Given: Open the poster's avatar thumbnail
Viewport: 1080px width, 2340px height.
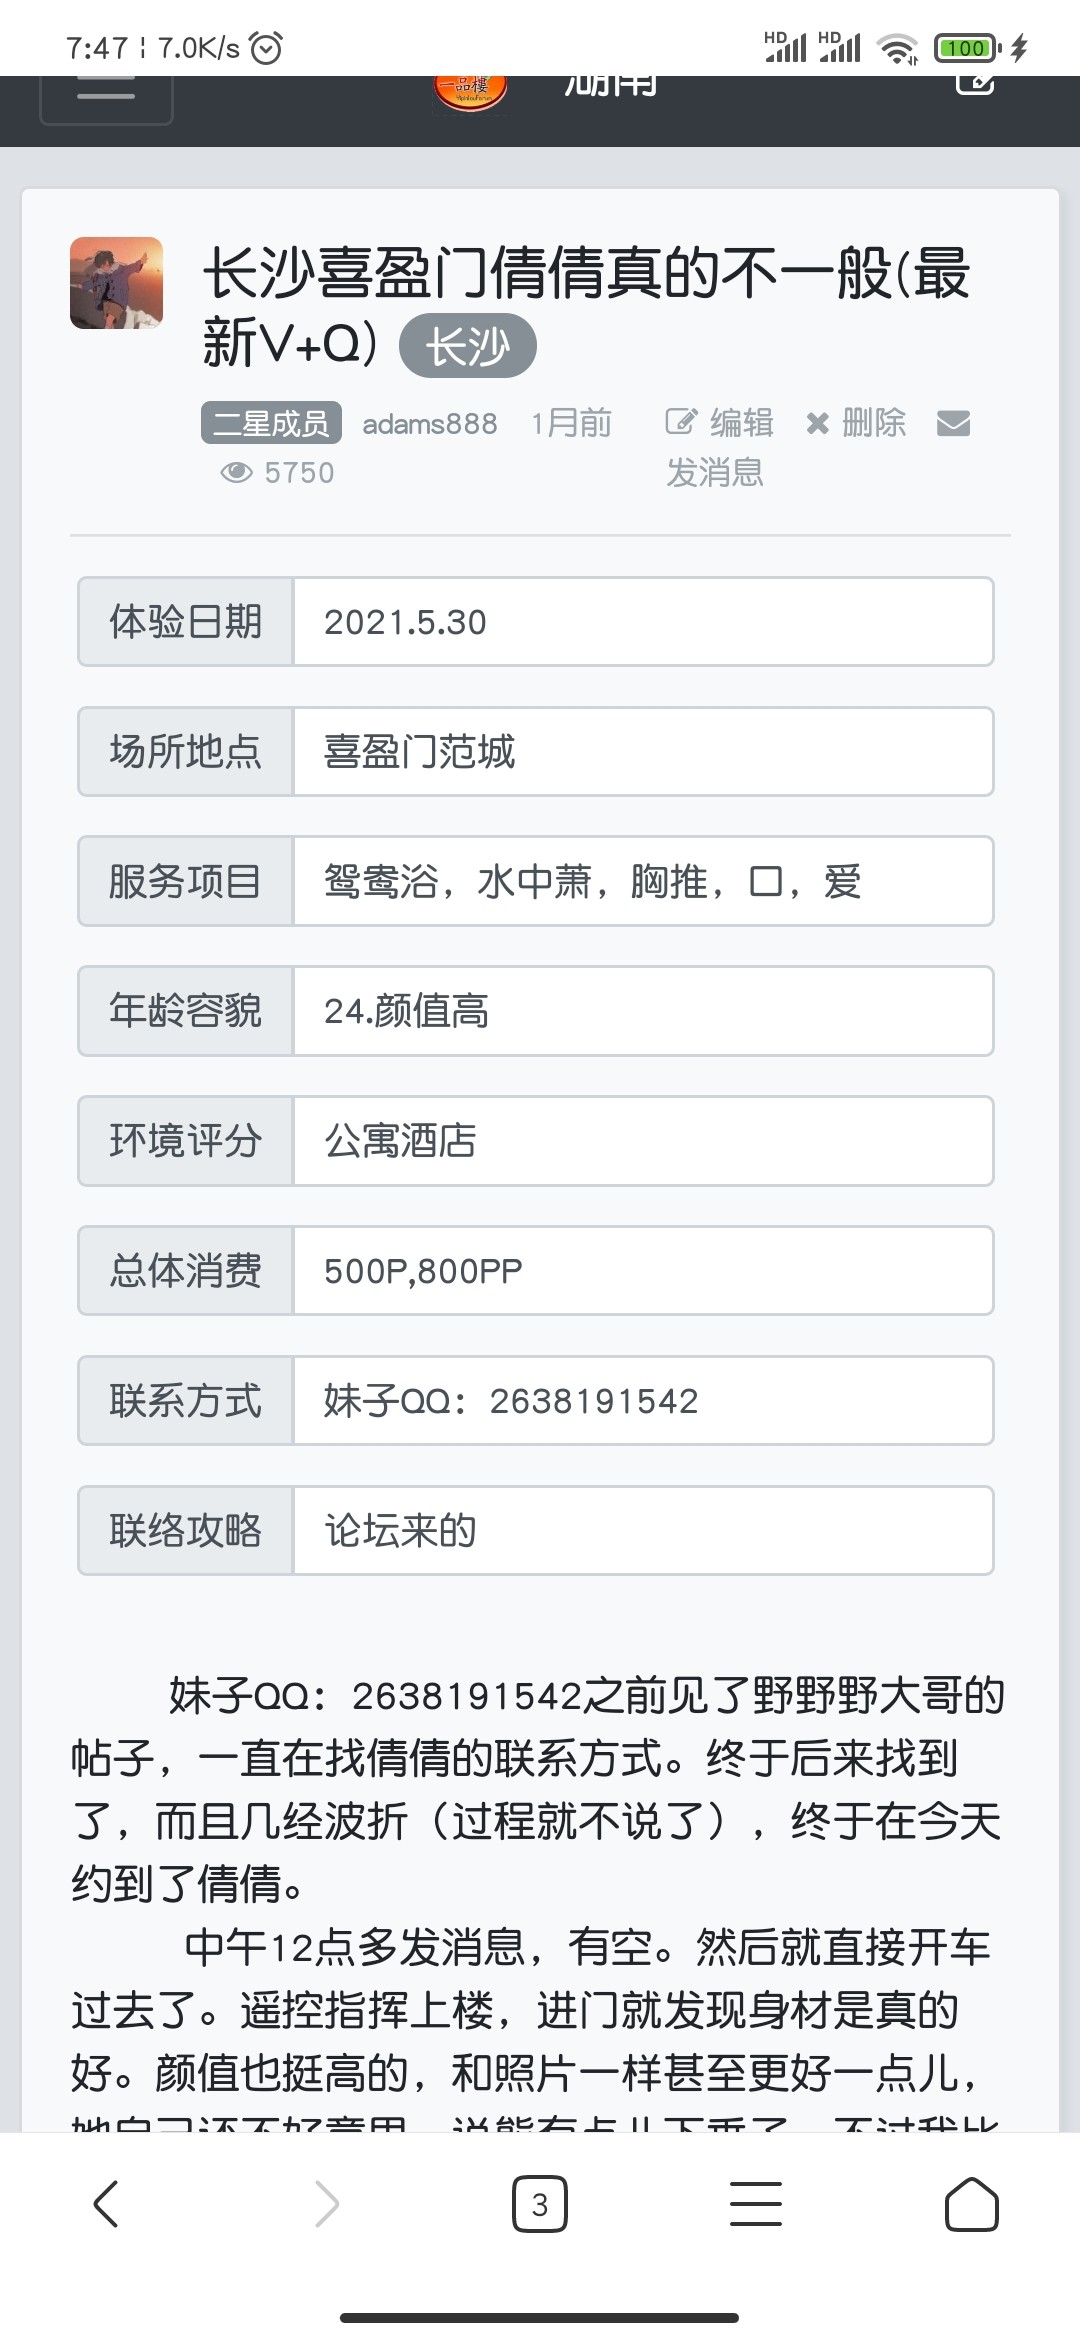Looking at the screenshot, I should click(116, 283).
